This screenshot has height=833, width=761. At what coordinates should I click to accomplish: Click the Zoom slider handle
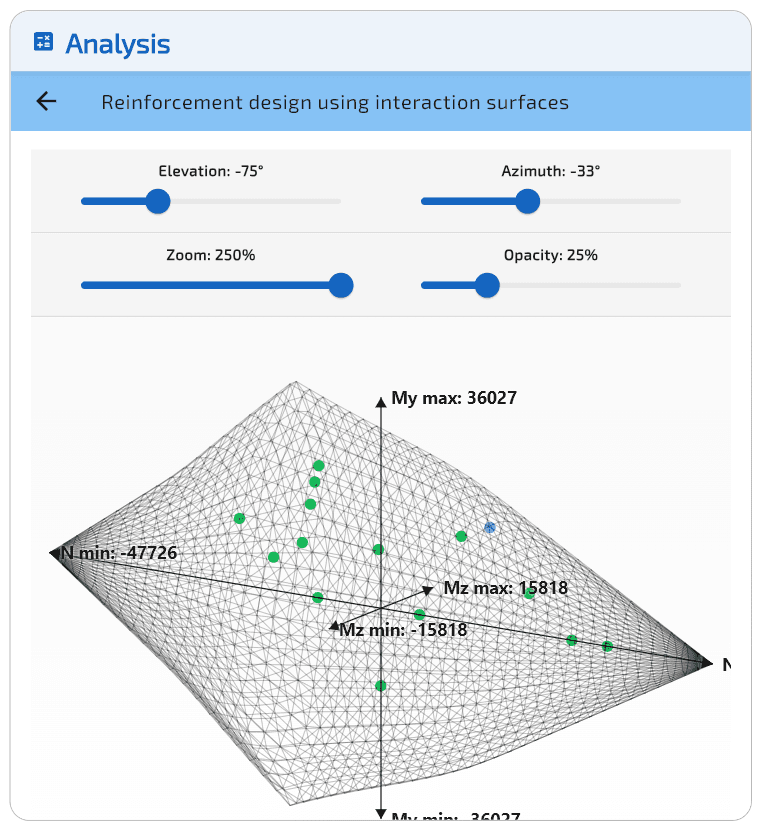341,285
